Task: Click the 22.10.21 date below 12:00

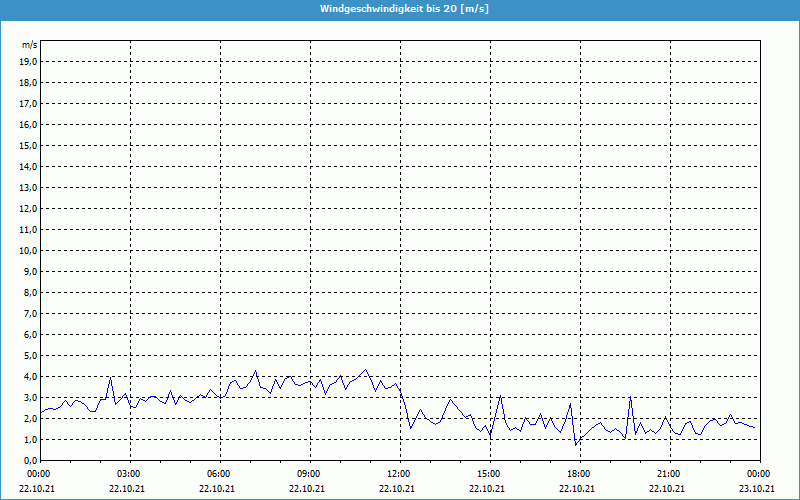Action: click(x=399, y=488)
